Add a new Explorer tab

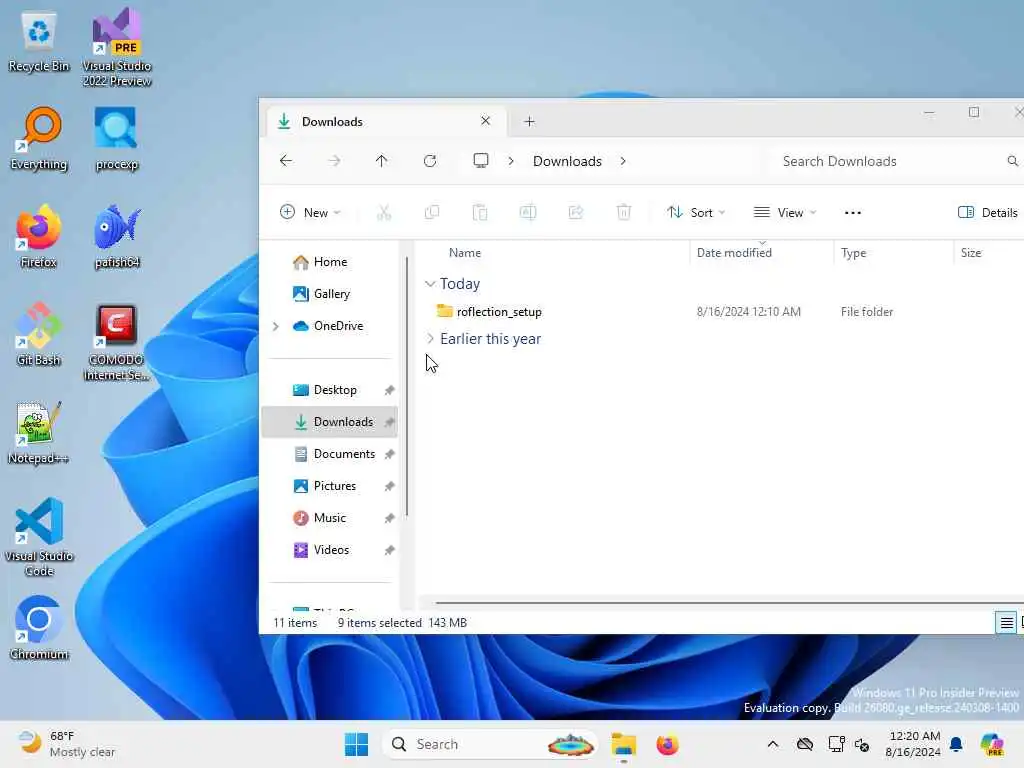pyautogui.click(x=529, y=121)
